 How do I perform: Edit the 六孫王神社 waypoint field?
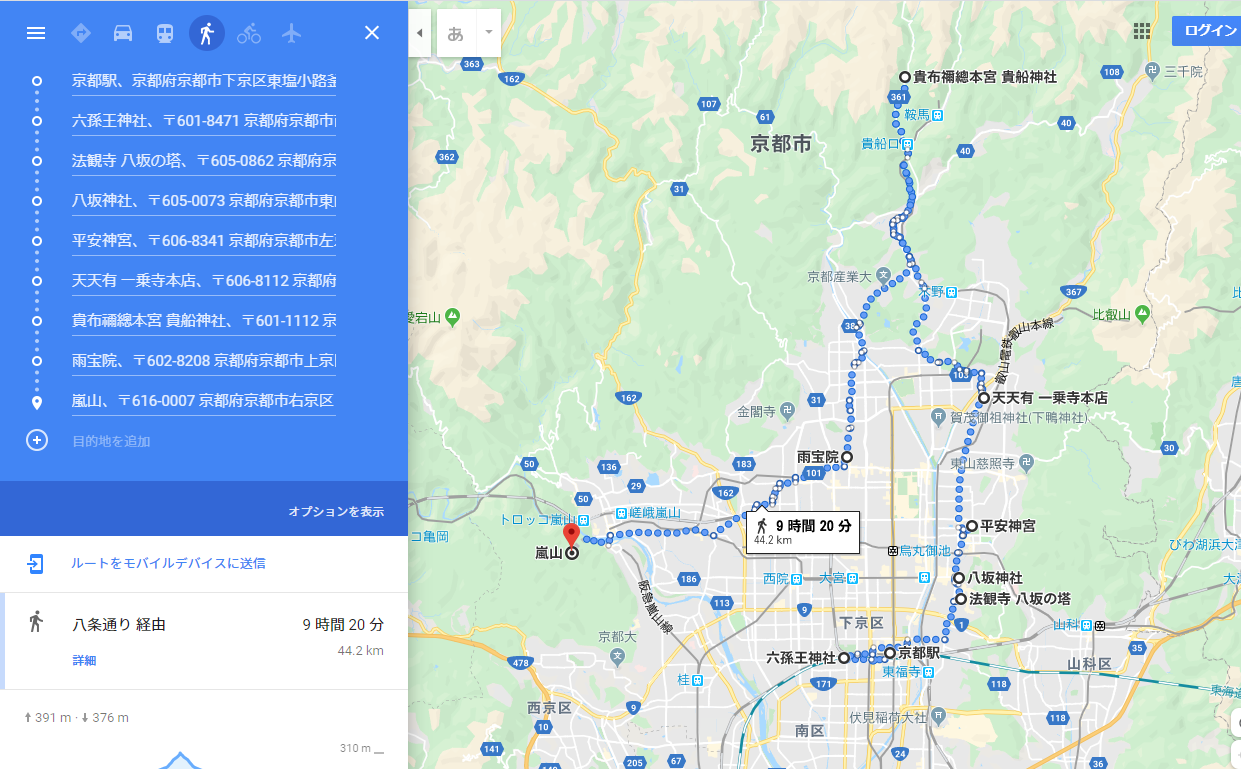pyautogui.click(x=204, y=120)
